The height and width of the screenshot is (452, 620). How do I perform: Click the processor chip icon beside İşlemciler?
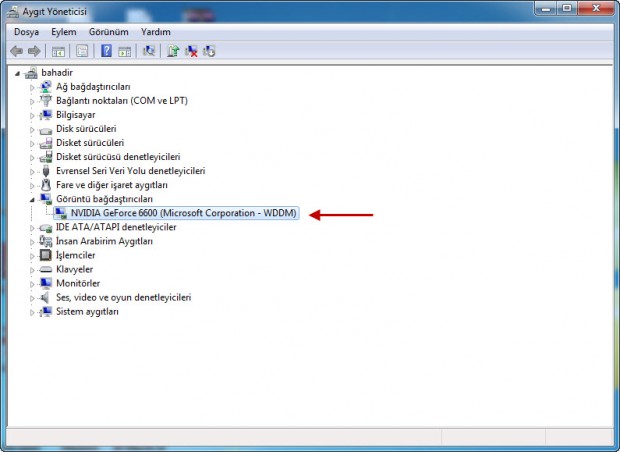pos(46,255)
